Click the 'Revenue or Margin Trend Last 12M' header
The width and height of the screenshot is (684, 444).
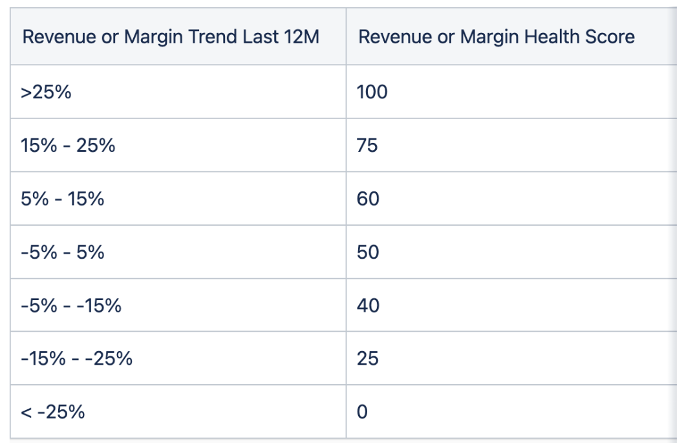point(178,36)
